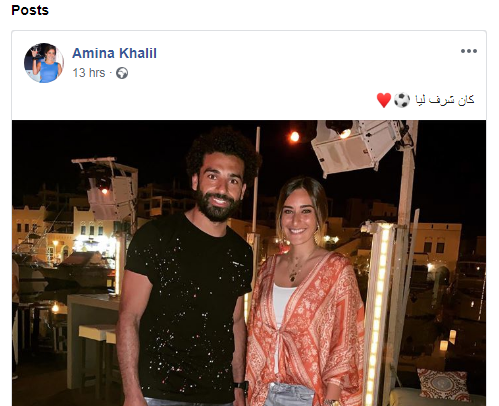Open the three-dot post options menu

point(469,51)
